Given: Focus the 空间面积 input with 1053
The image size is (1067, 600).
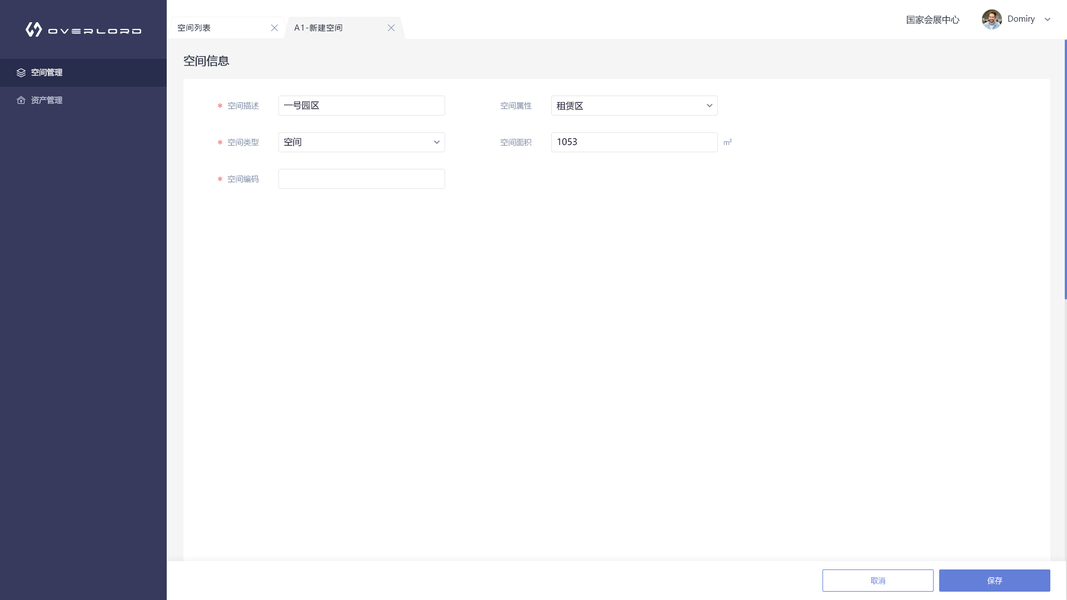Looking at the screenshot, I should (x=634, y=142).
